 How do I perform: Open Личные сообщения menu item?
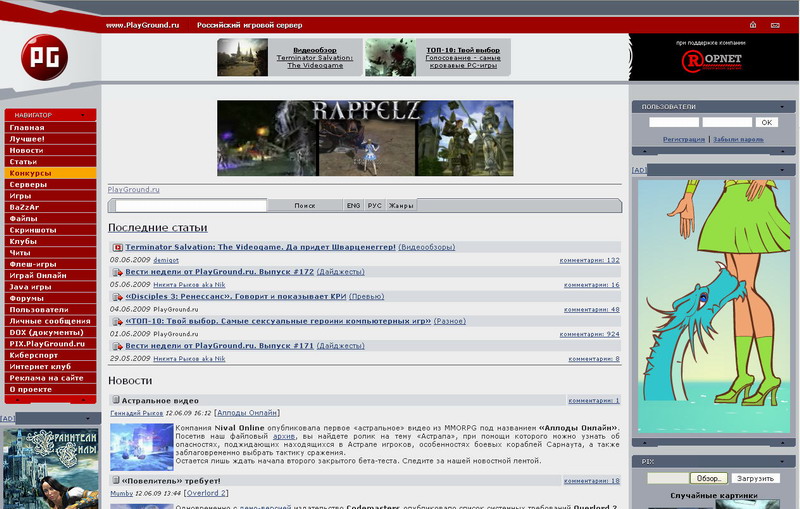(51, 321)
